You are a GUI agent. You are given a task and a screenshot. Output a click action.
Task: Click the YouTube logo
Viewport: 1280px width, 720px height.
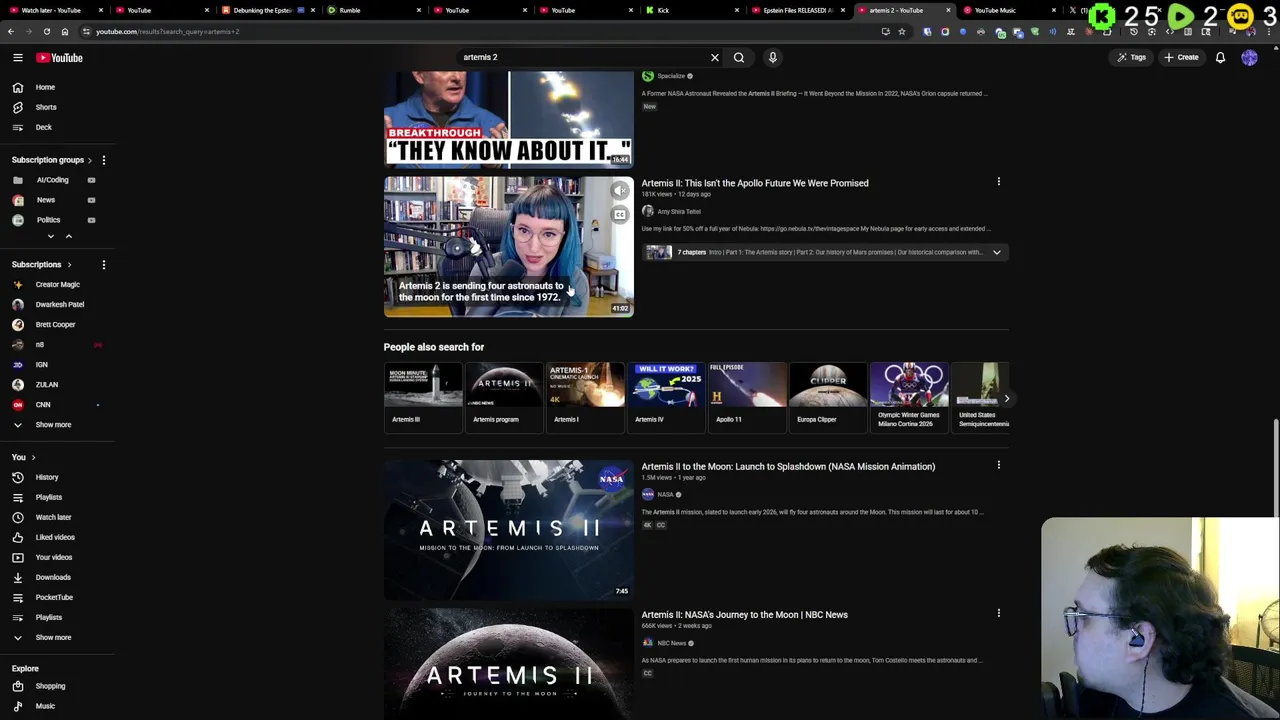pyautogui.click(x=60, y=58)
